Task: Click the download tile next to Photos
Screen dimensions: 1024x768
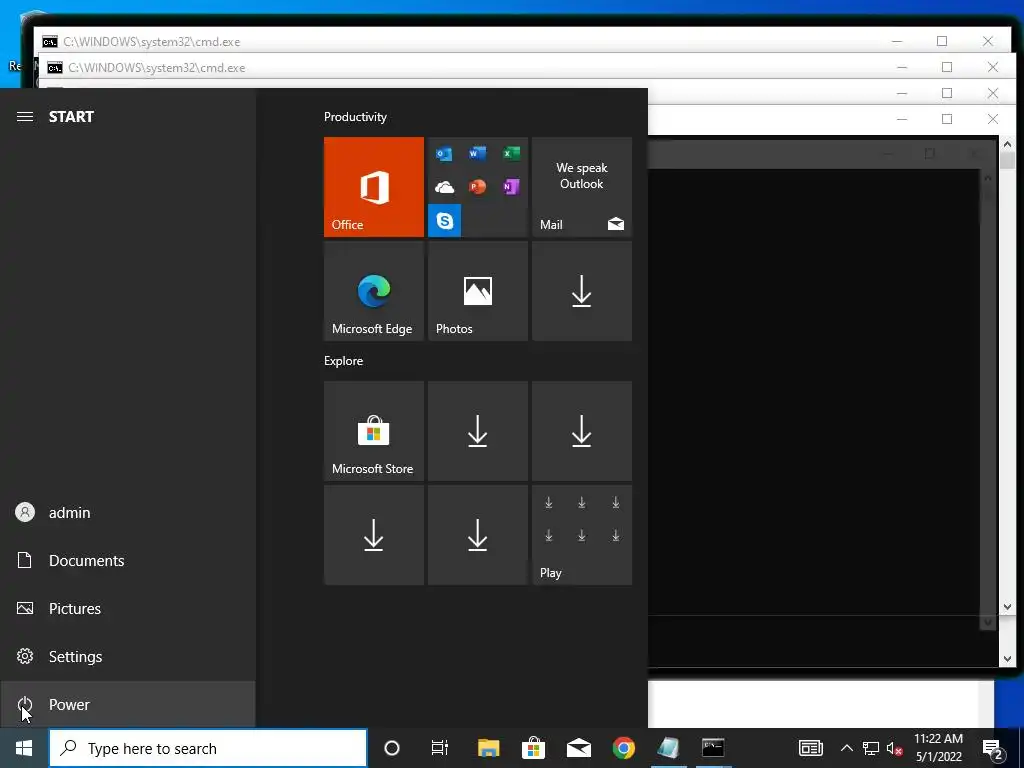Action: (x=582, y=291)
